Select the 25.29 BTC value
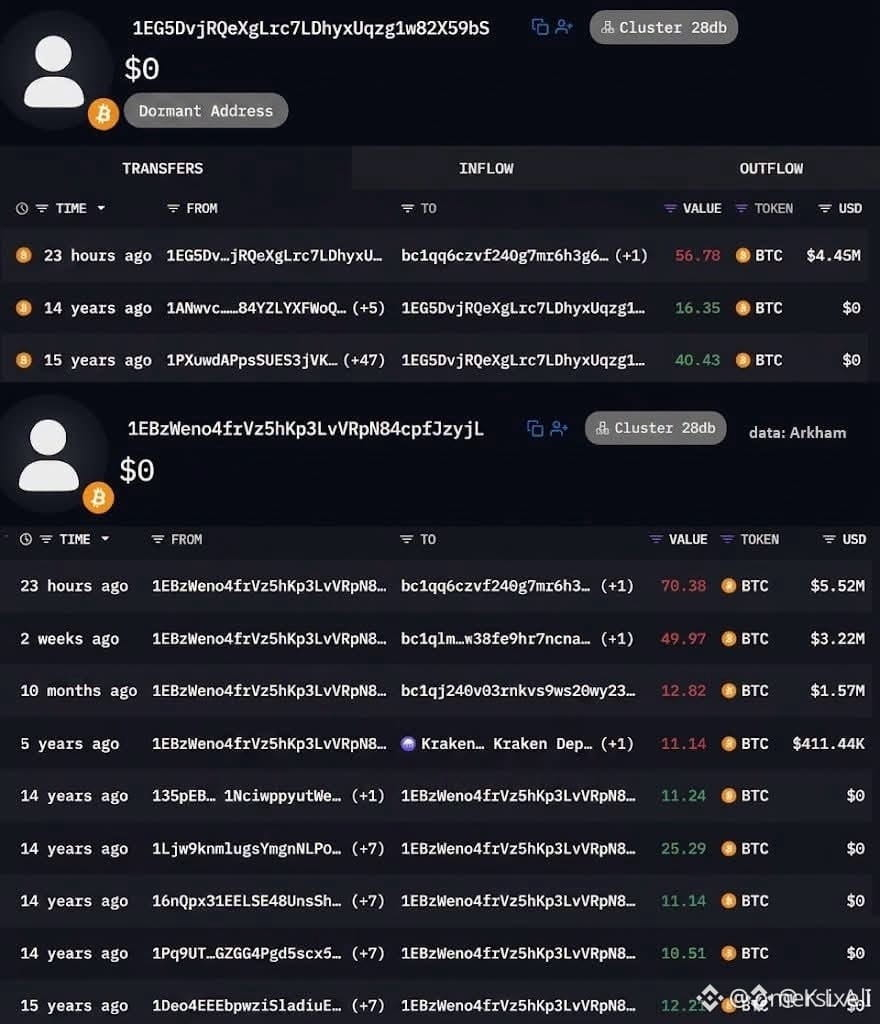The height and width of the screenshot is (1024, 880). [684, 849]
